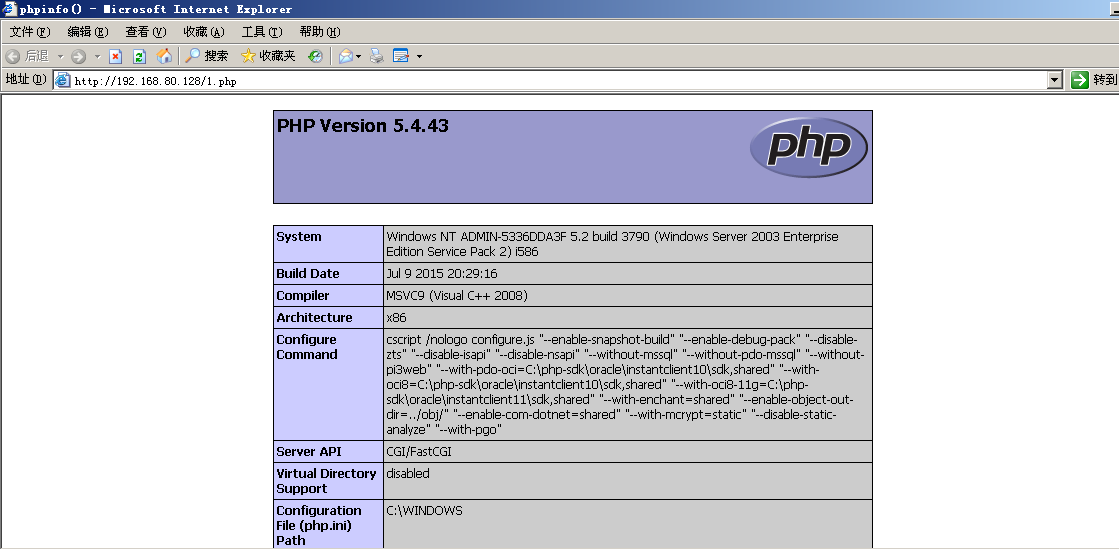The height and width of the screenshot is (549, 1119).
Task: Go to the Home page icon
Action: click(x=164, y=56)
